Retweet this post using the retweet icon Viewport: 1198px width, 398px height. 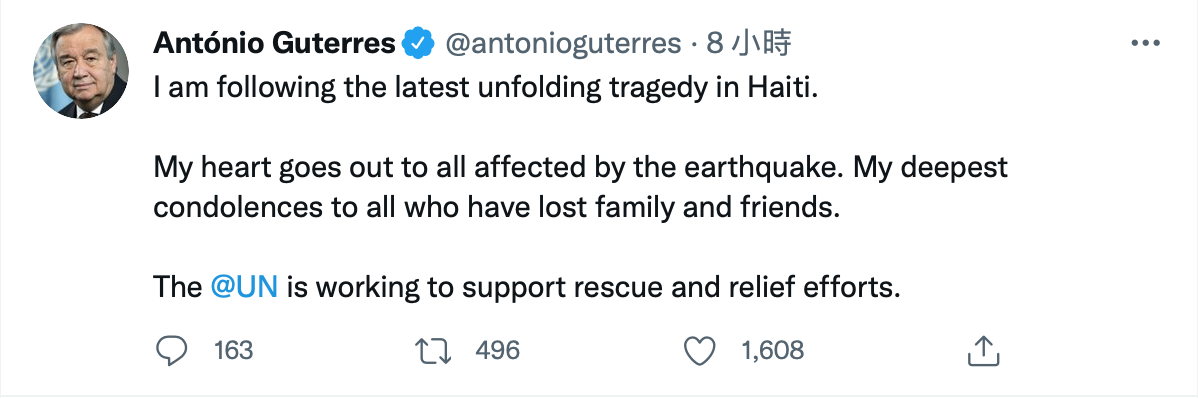click(x=432, y=351)
